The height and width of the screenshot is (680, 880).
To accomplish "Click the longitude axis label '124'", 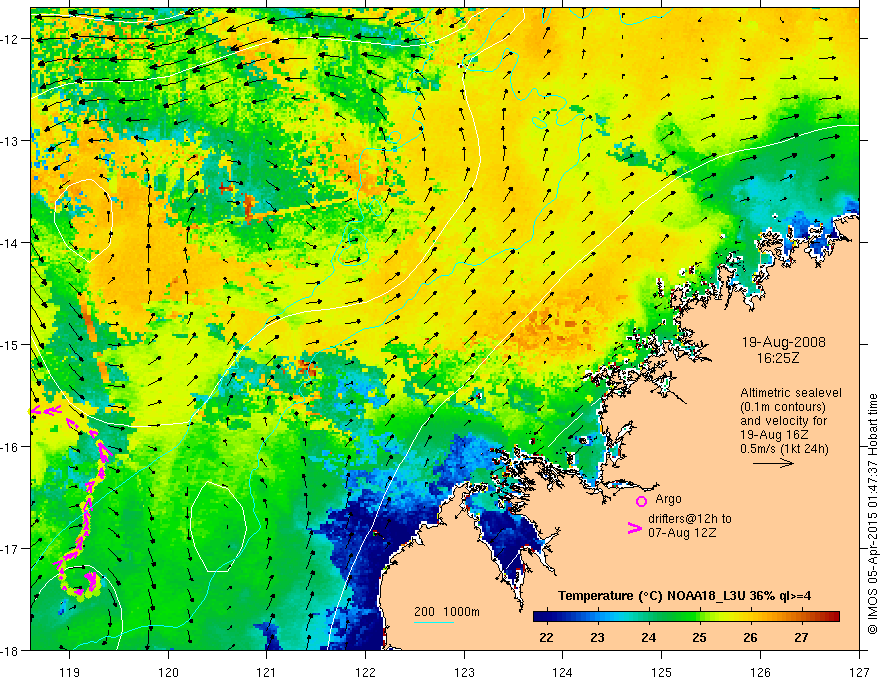I will 563,672.
